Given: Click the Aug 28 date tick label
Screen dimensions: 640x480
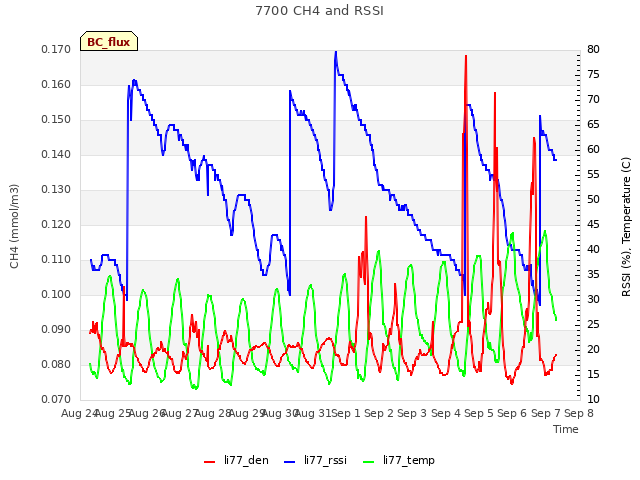Looking at the screenshot, I should [x=213, y=413].
